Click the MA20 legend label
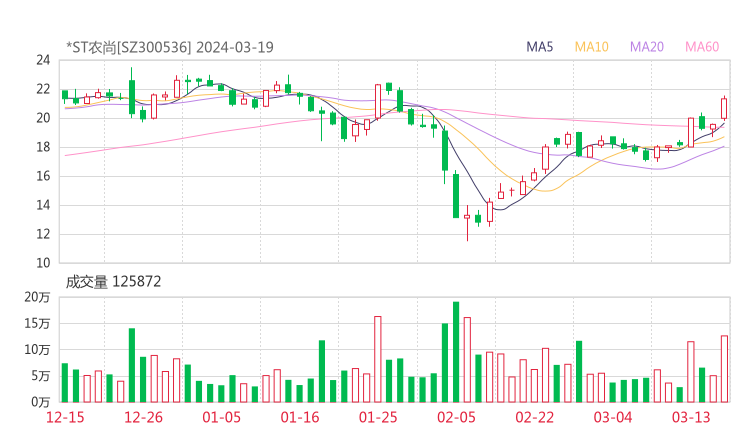 pyautogui.click(x=647, y=47)
